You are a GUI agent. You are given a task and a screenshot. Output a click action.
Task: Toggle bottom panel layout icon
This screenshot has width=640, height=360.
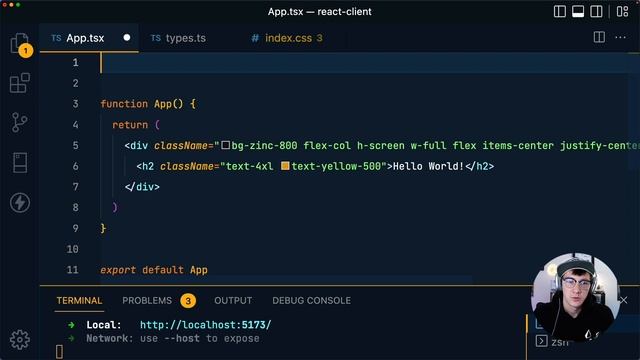click(578, 11)
